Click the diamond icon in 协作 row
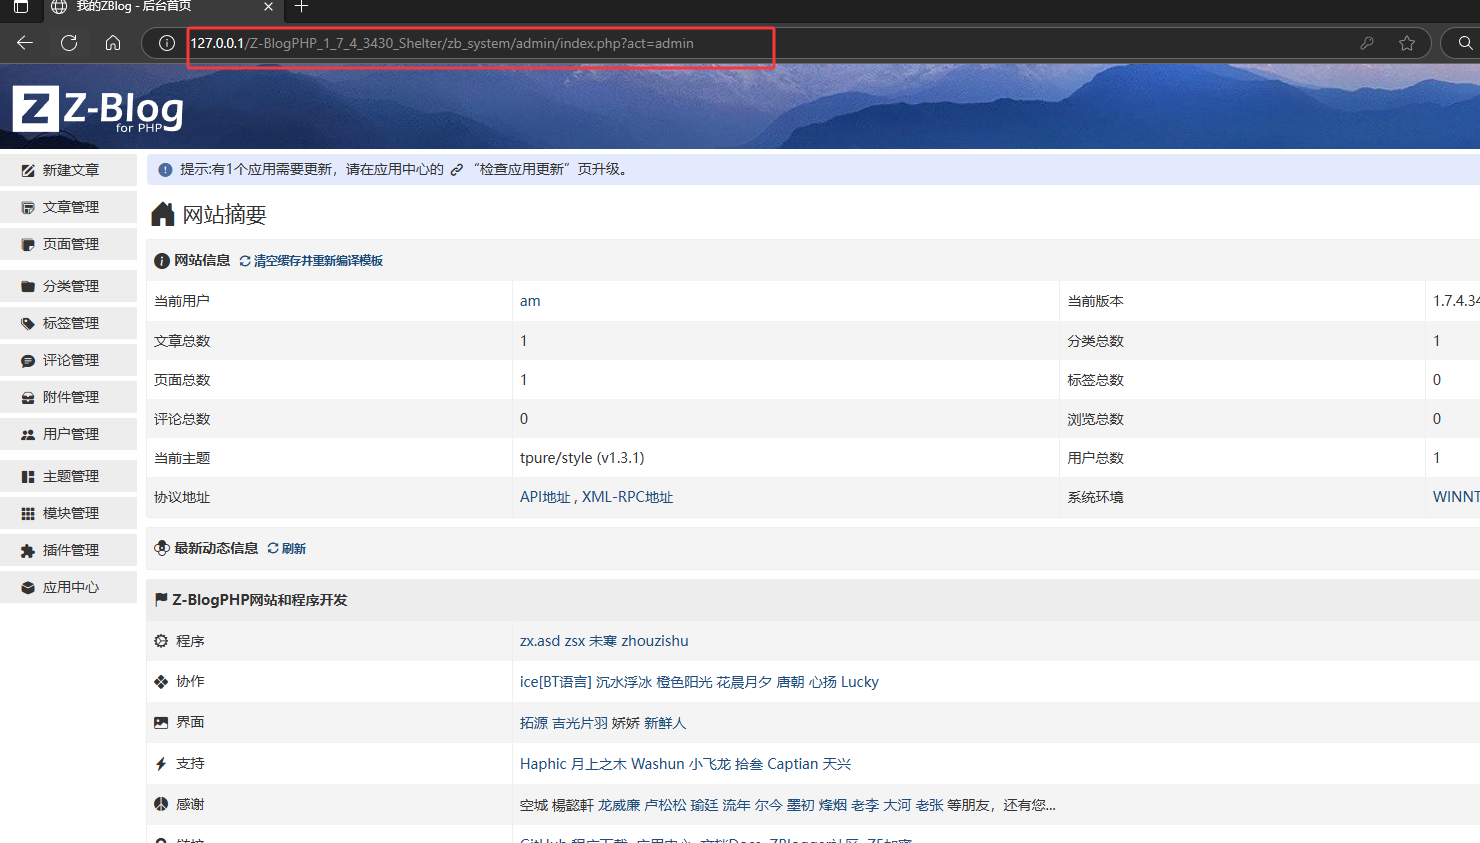Viewport: 1480px width, 843px height. click(161, 682)
